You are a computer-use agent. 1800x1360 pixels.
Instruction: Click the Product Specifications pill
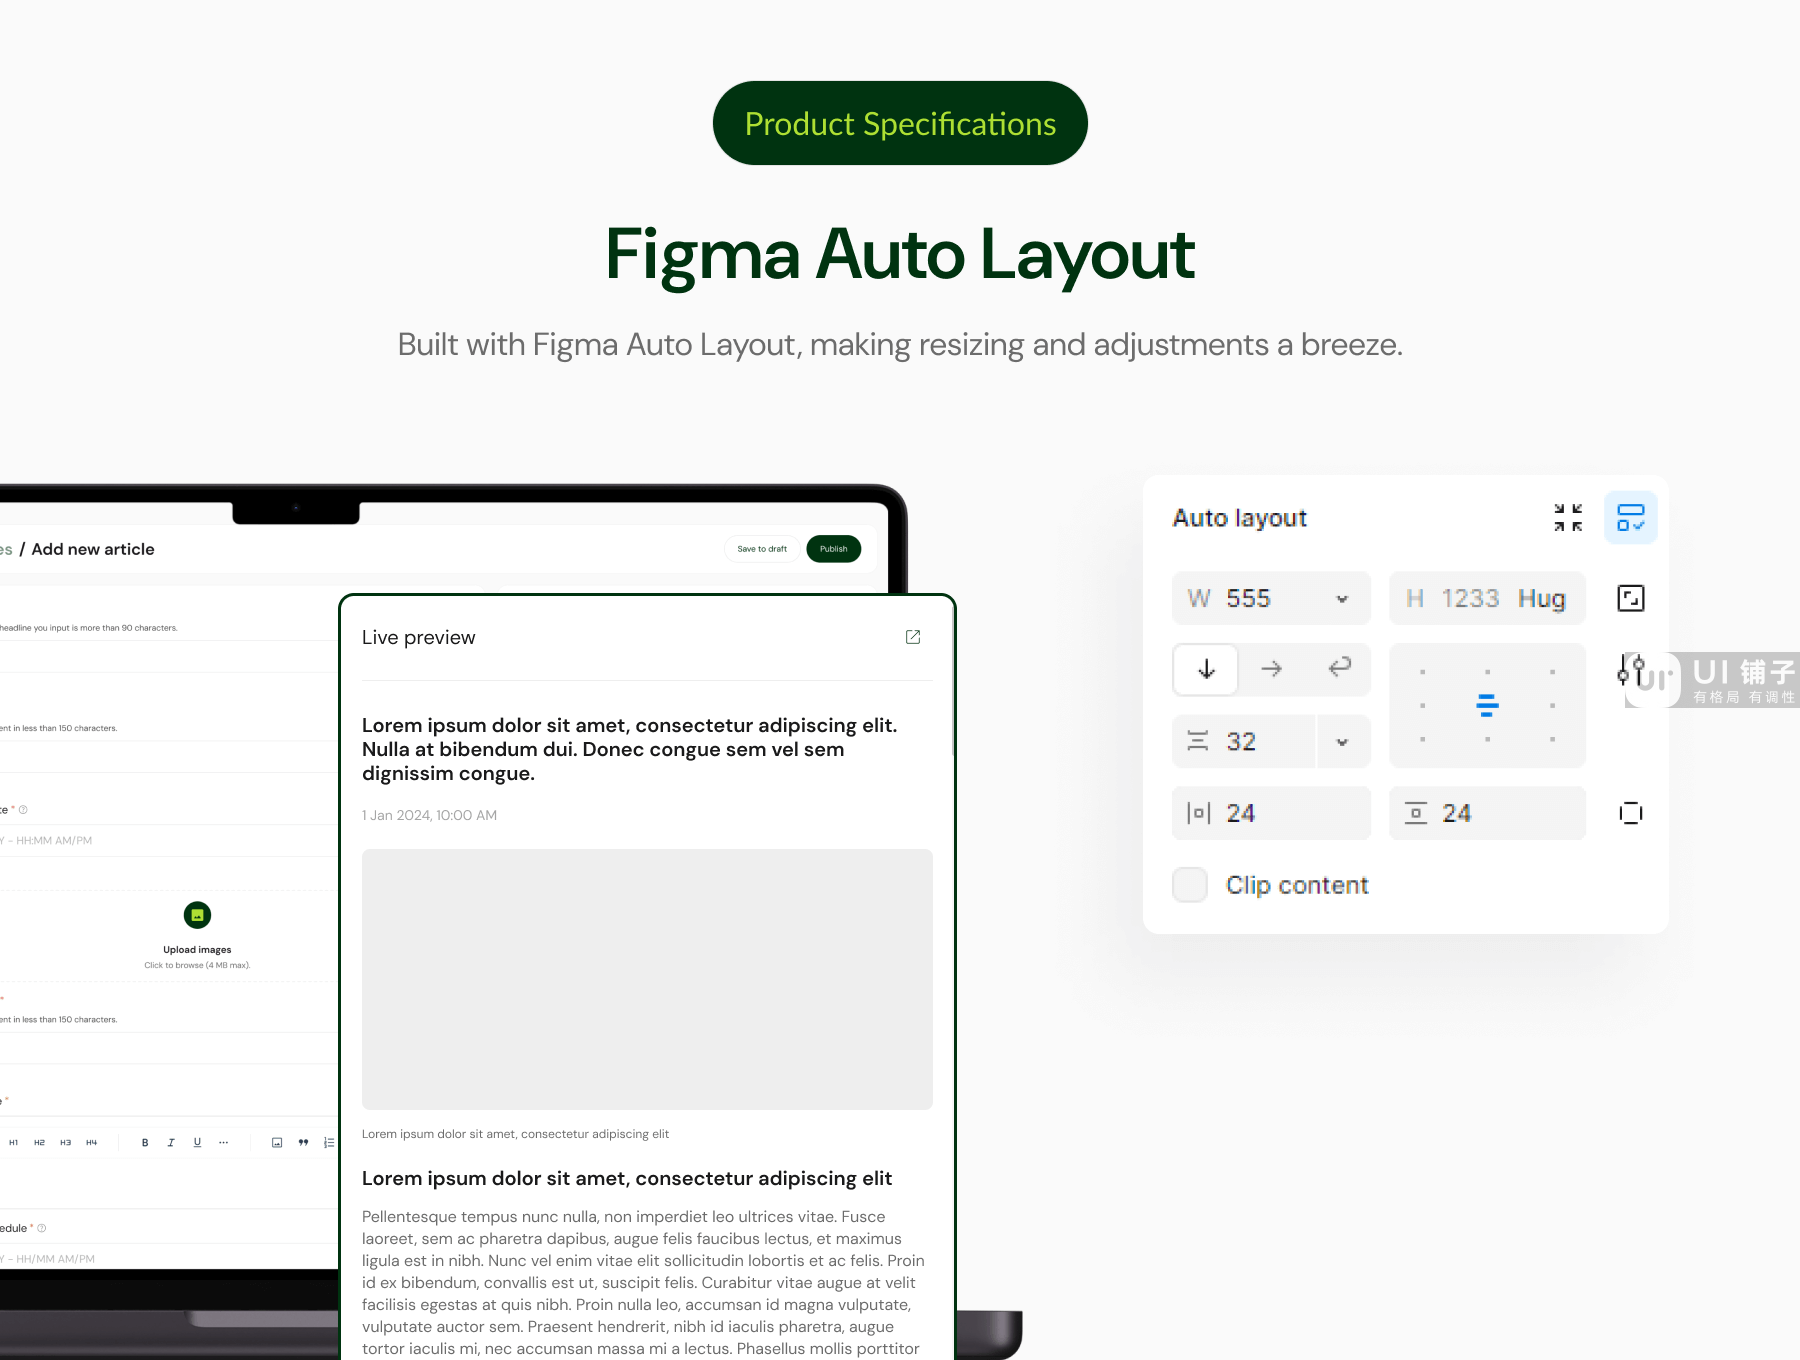tap(900, 123)
